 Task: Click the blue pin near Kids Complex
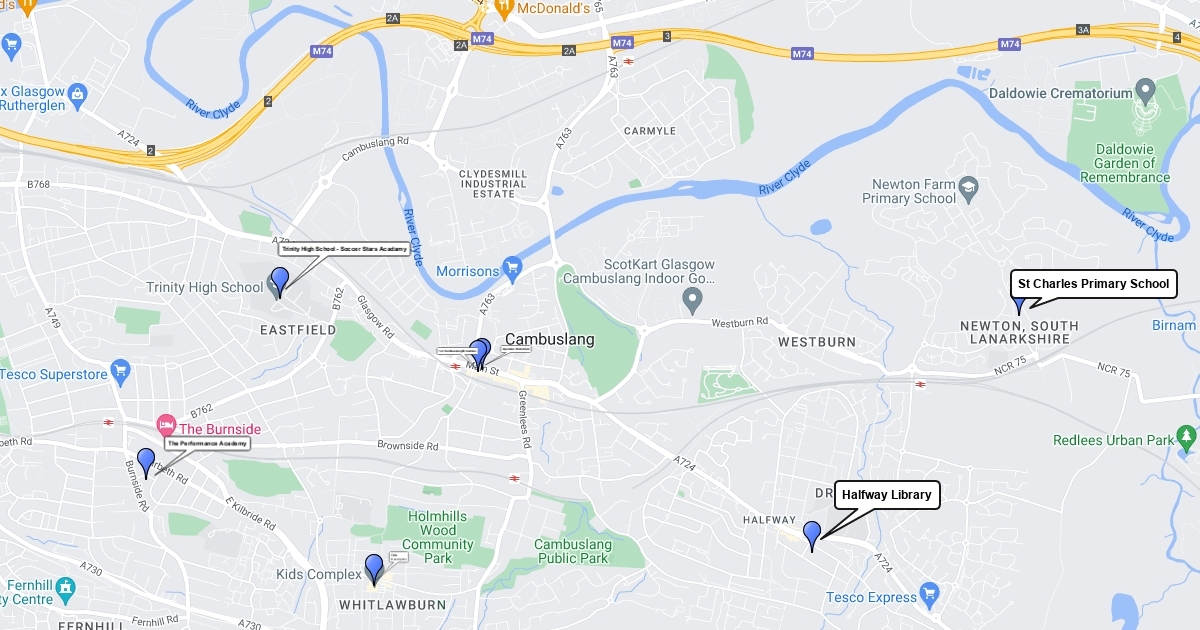374,568
